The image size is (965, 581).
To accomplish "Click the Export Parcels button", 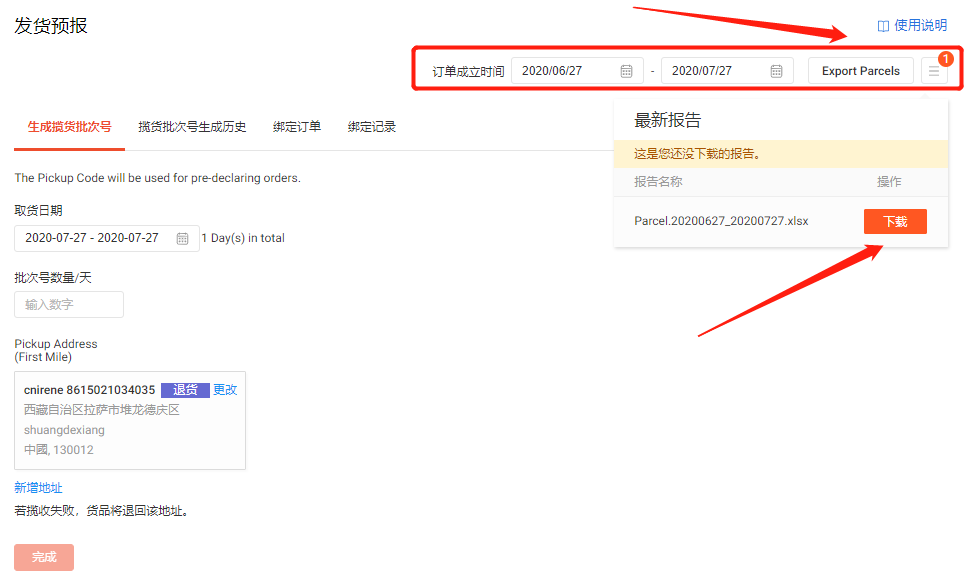I will click(860, 71).
